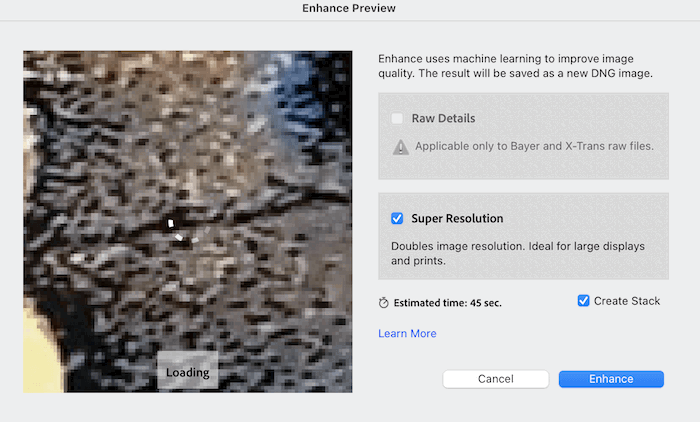This screenshot has width=700, height=422.
Task: Click the Create Stack label text
Action: (627, 301)
